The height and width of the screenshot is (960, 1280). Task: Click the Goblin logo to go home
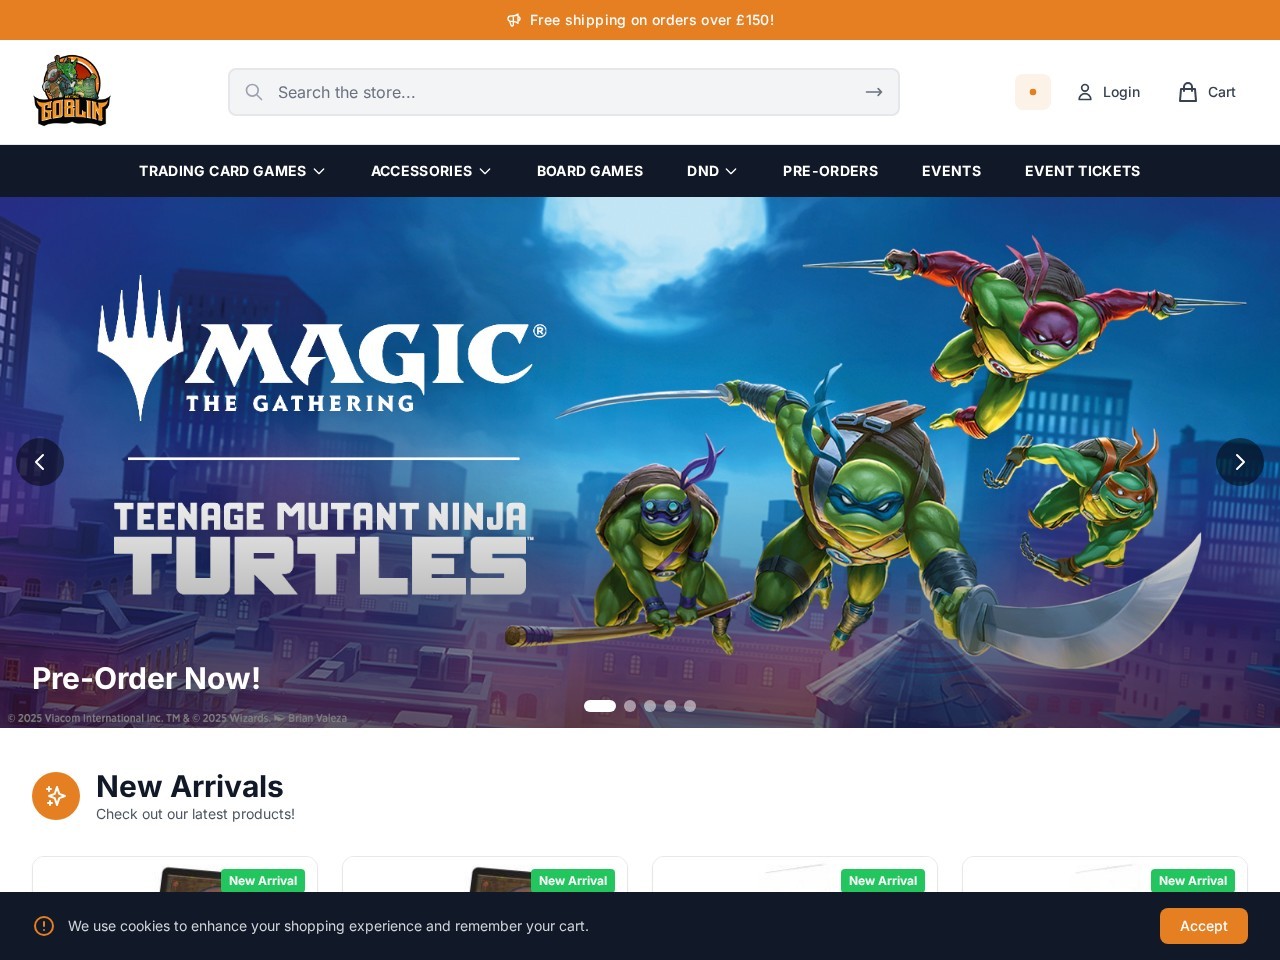coord(71,90)
